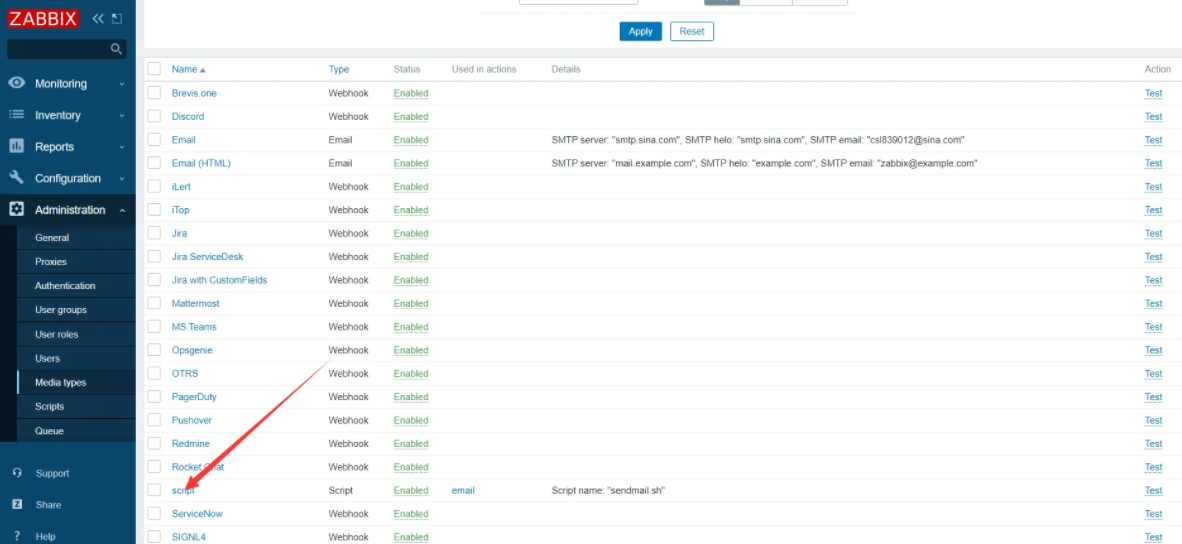Click the Apply filter button
The image size is (1182, 544).
pyautogui.click(x=641, y=31)
